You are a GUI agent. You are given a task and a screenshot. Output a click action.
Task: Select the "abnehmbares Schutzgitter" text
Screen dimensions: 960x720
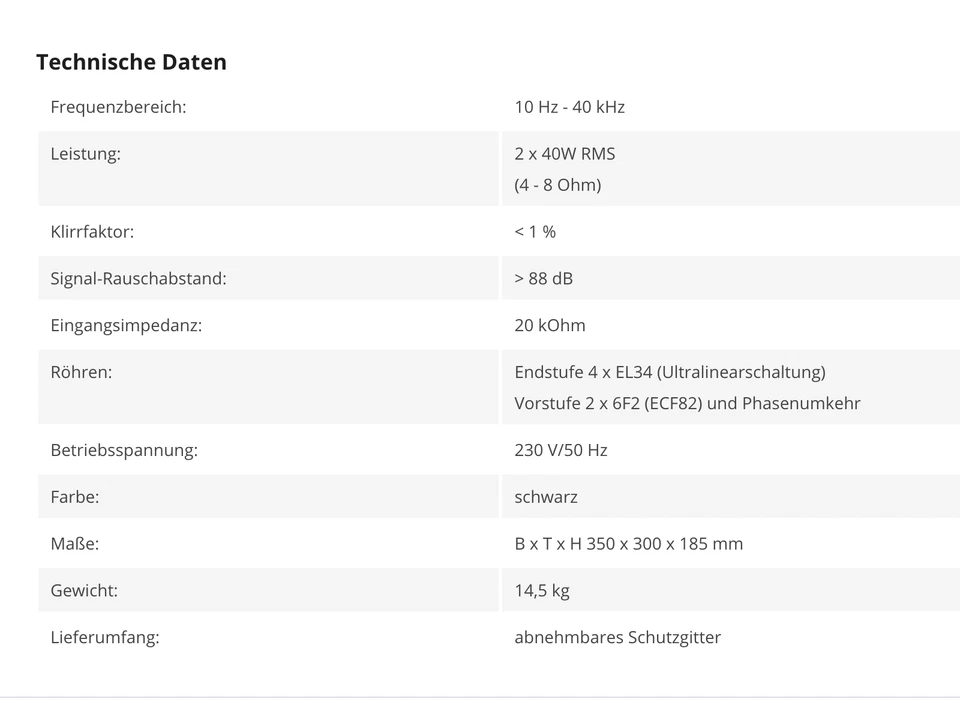[x=617, y=638]
